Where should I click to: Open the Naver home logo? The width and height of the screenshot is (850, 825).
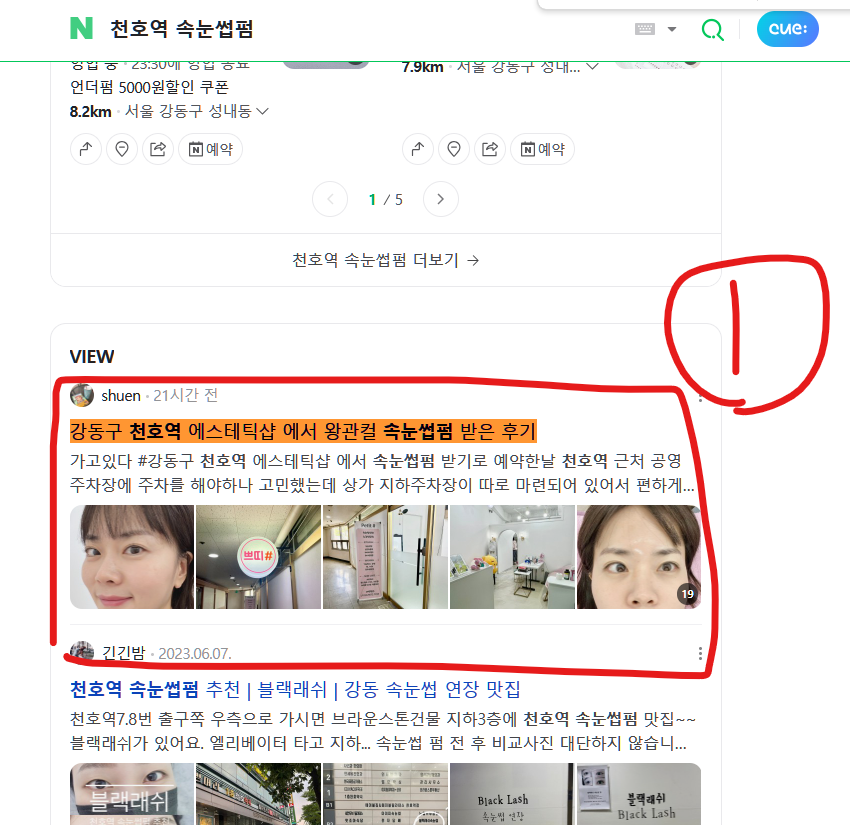tap(81, 28)
